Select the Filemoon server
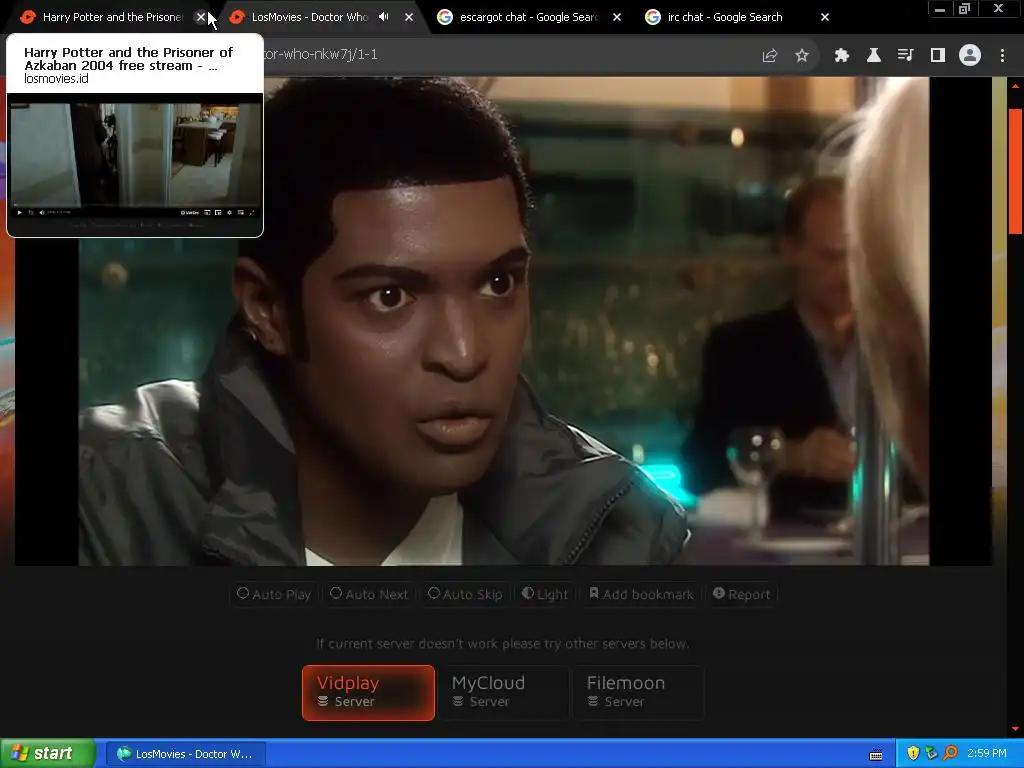The width and height of the screenshot is (1024, 768). [x=639, y=693]
